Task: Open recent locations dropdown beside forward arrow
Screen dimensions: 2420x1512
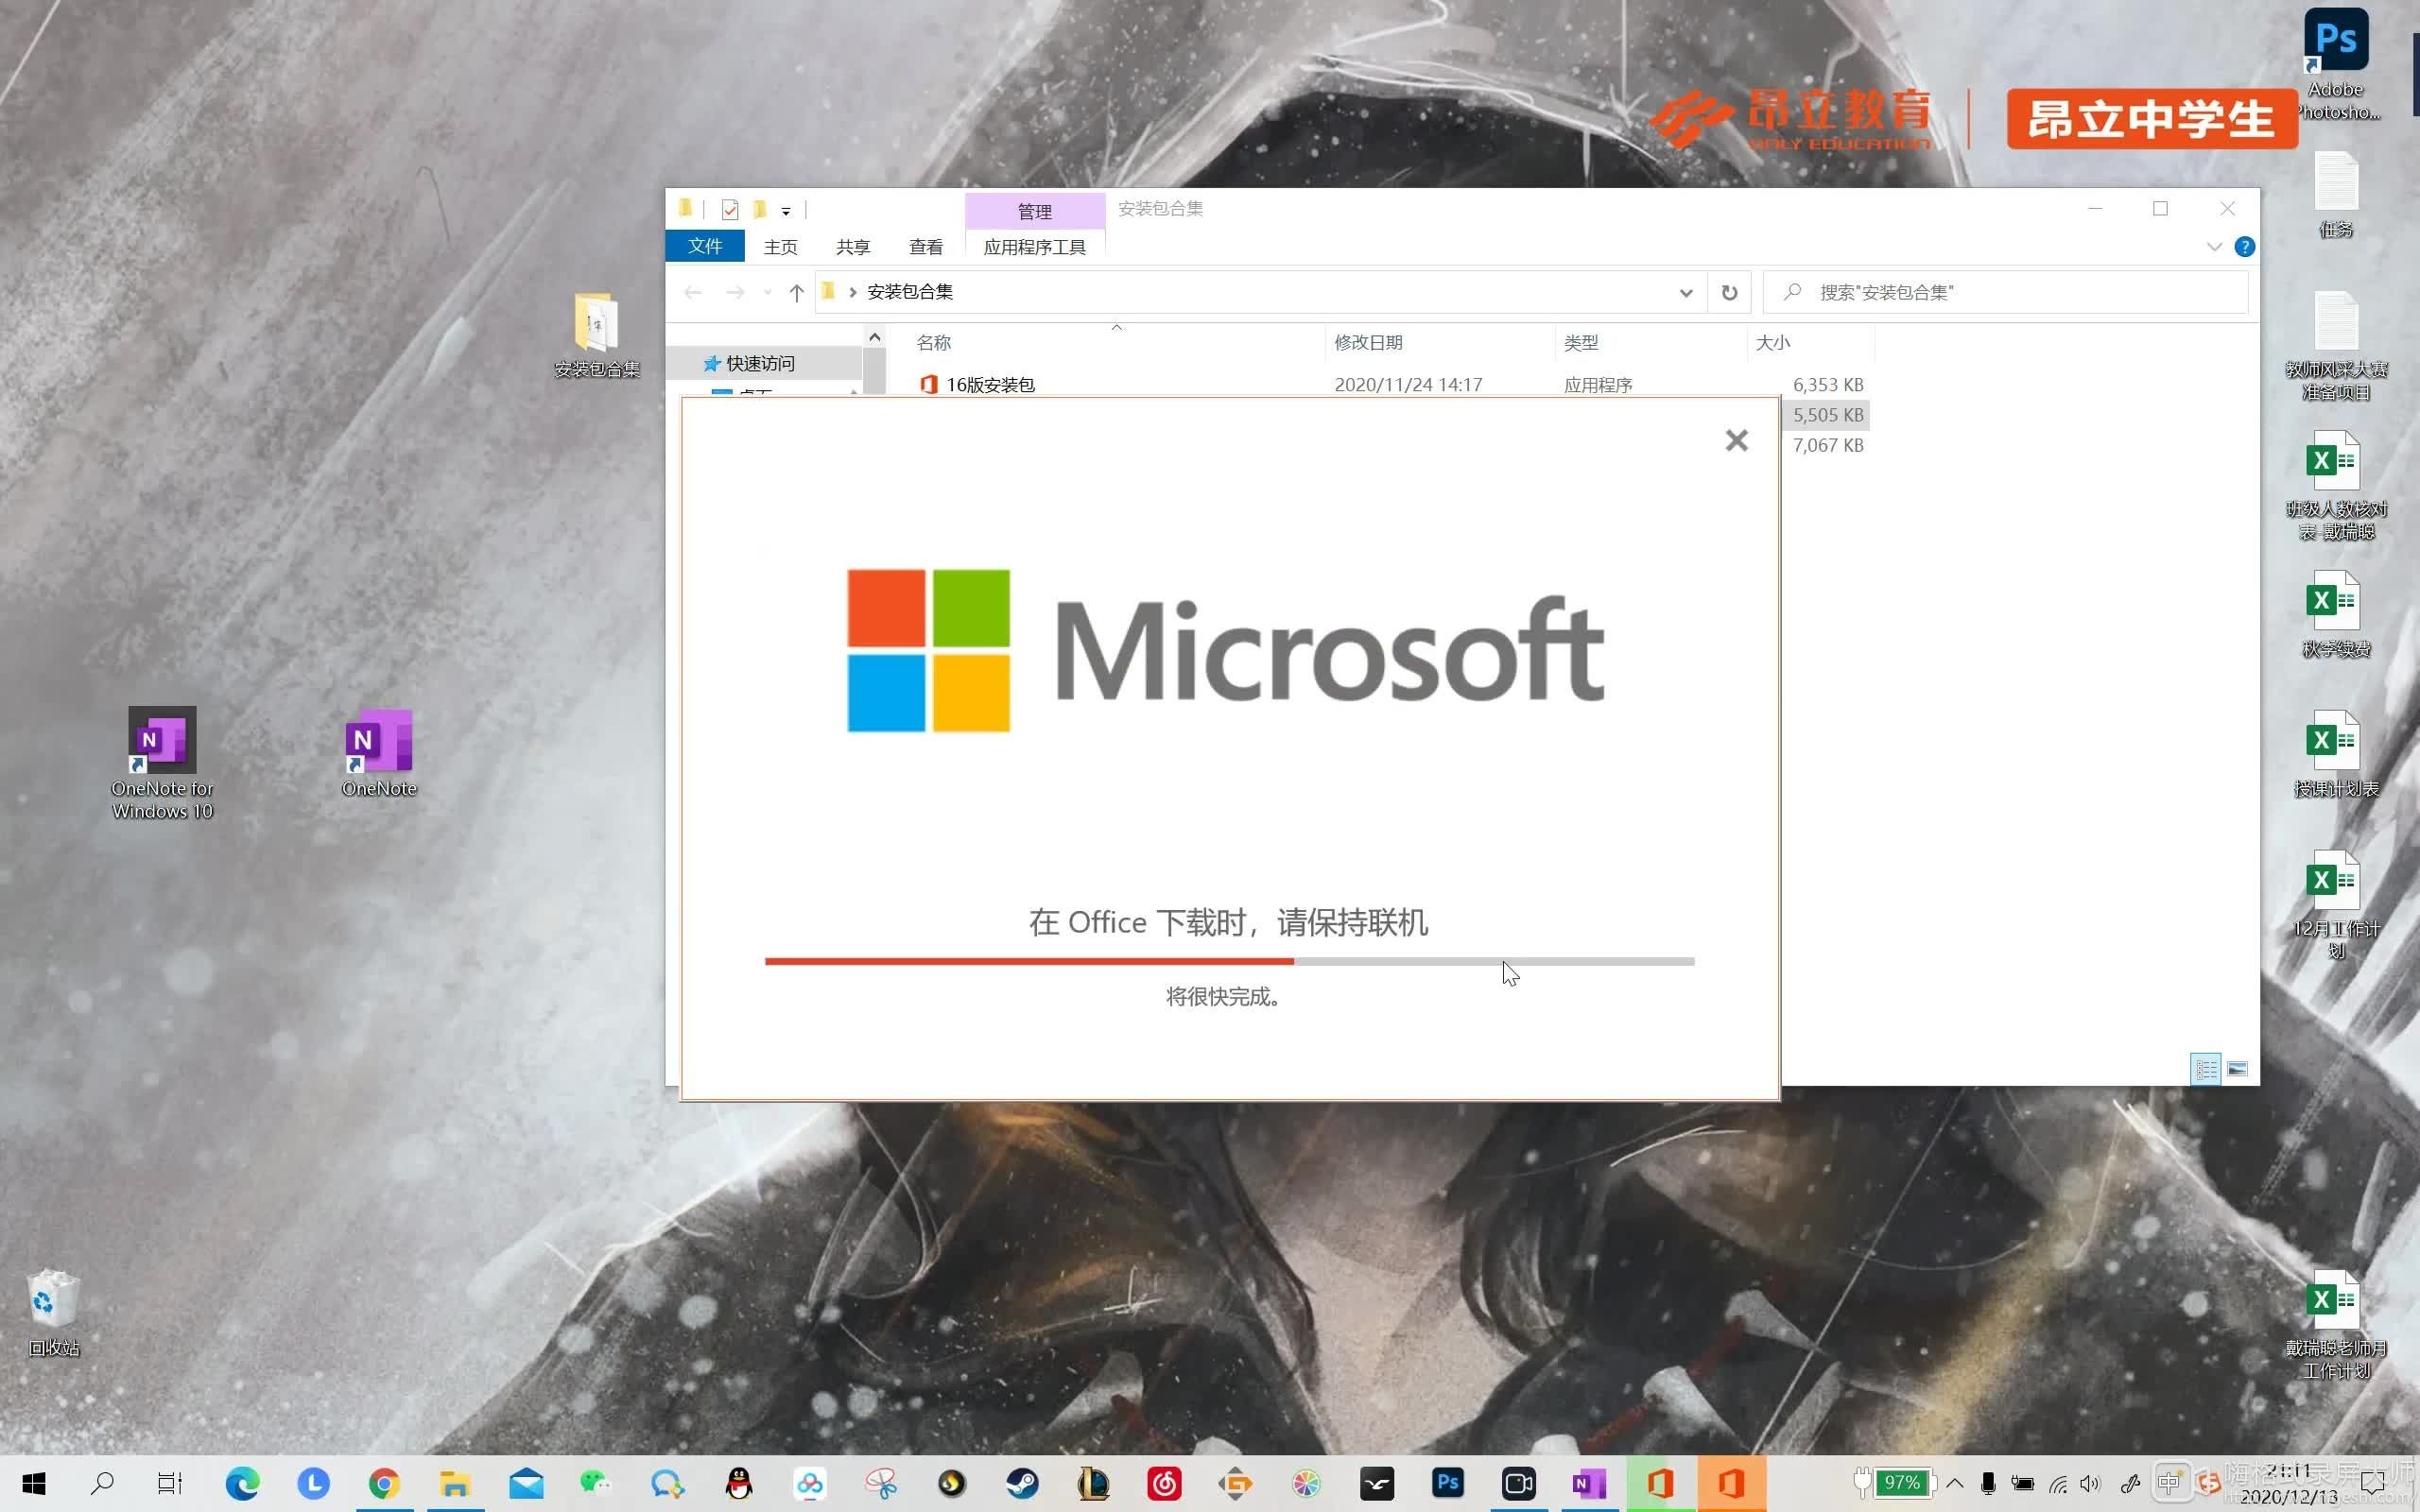Action: pos(767,292)
